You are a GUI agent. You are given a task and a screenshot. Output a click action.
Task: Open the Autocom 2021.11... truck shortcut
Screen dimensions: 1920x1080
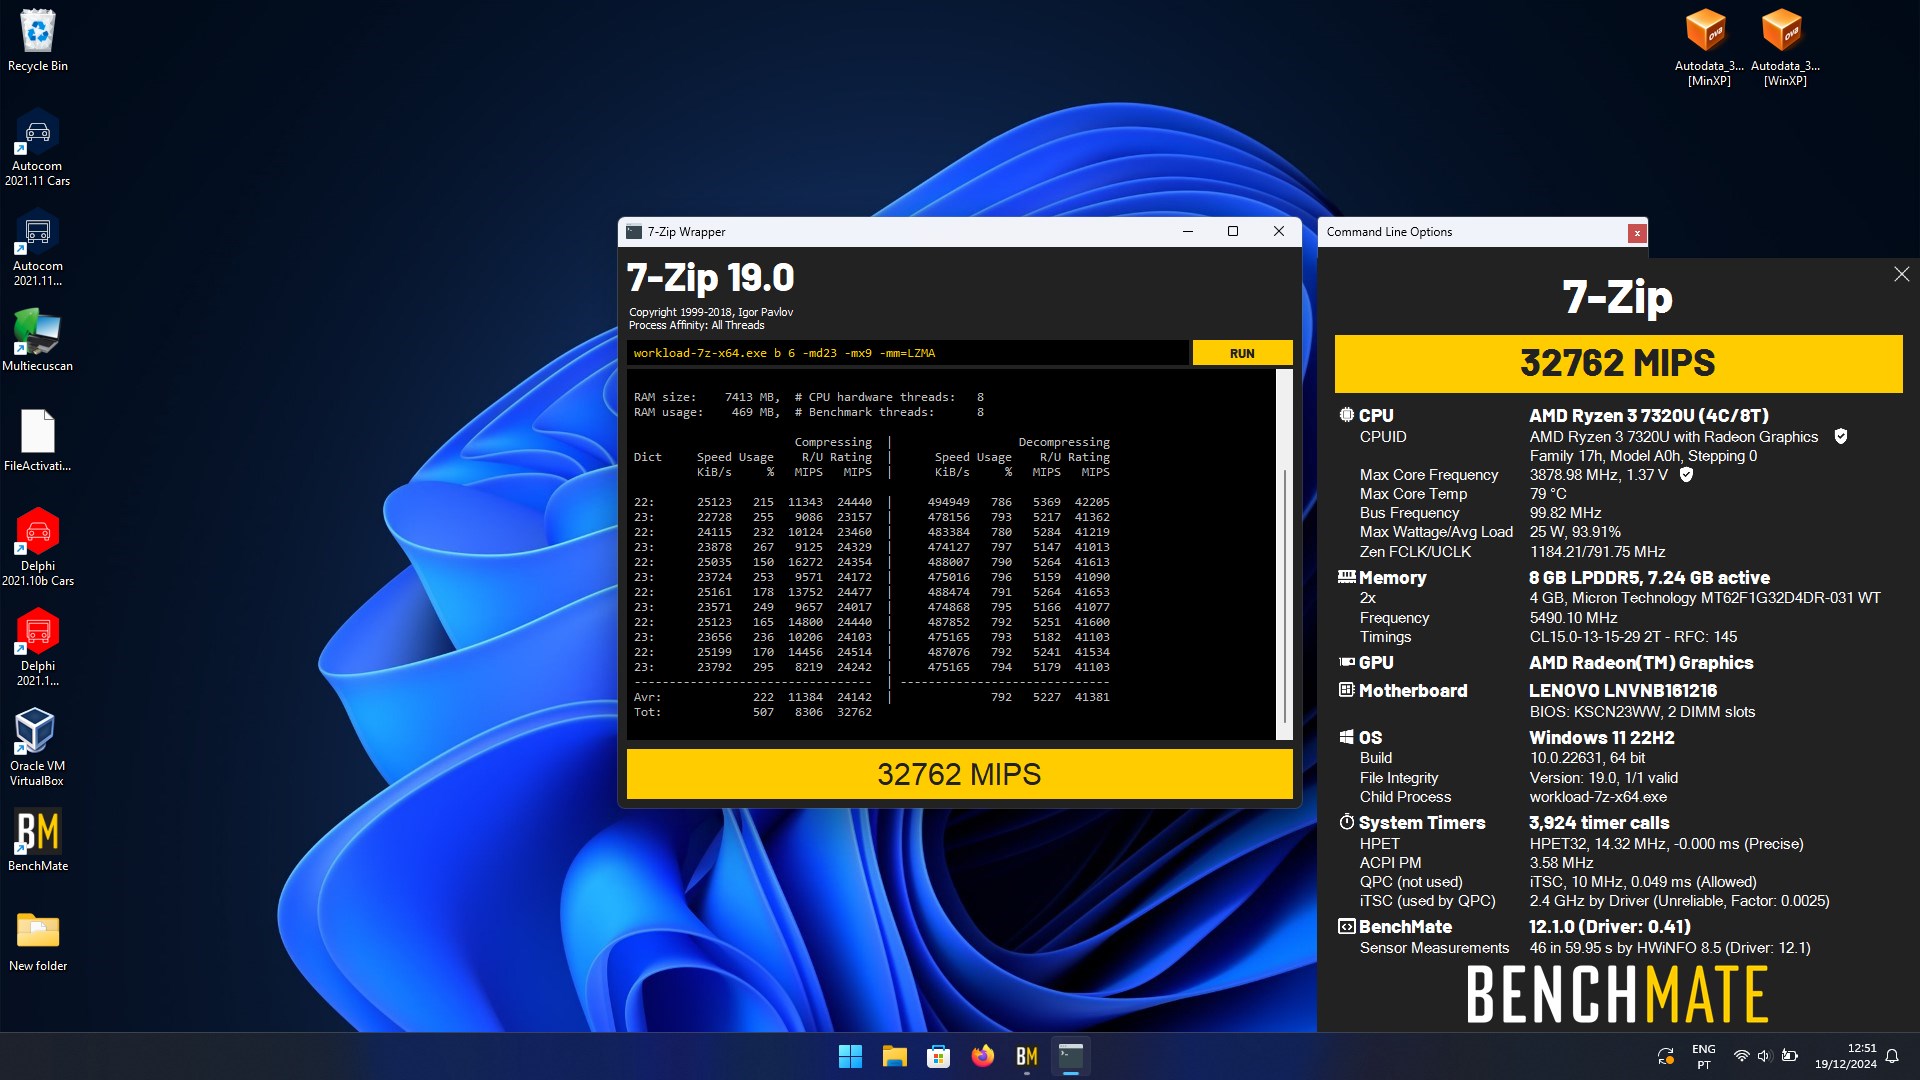(38, 248)
